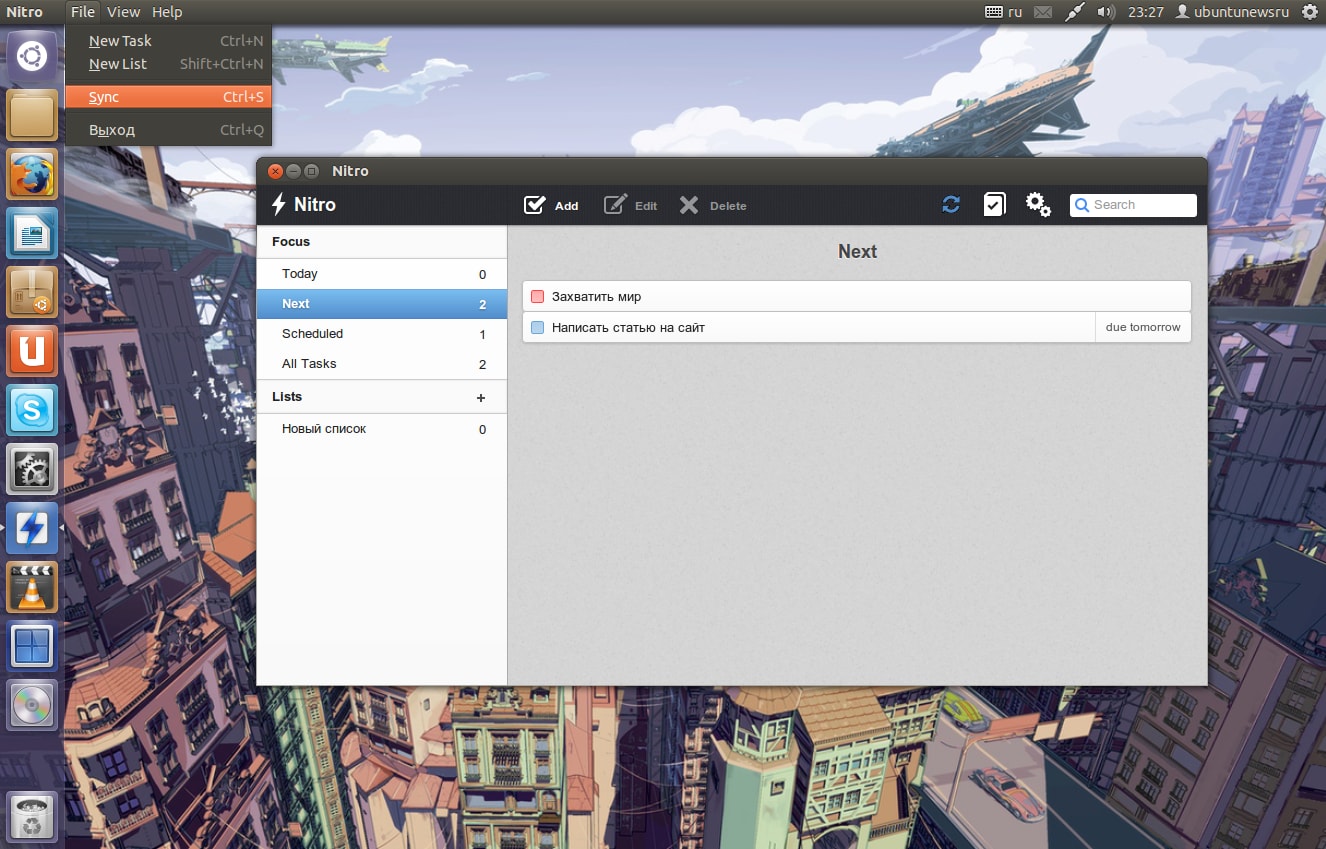Click the blue sync arrows icon

point(951,204)
